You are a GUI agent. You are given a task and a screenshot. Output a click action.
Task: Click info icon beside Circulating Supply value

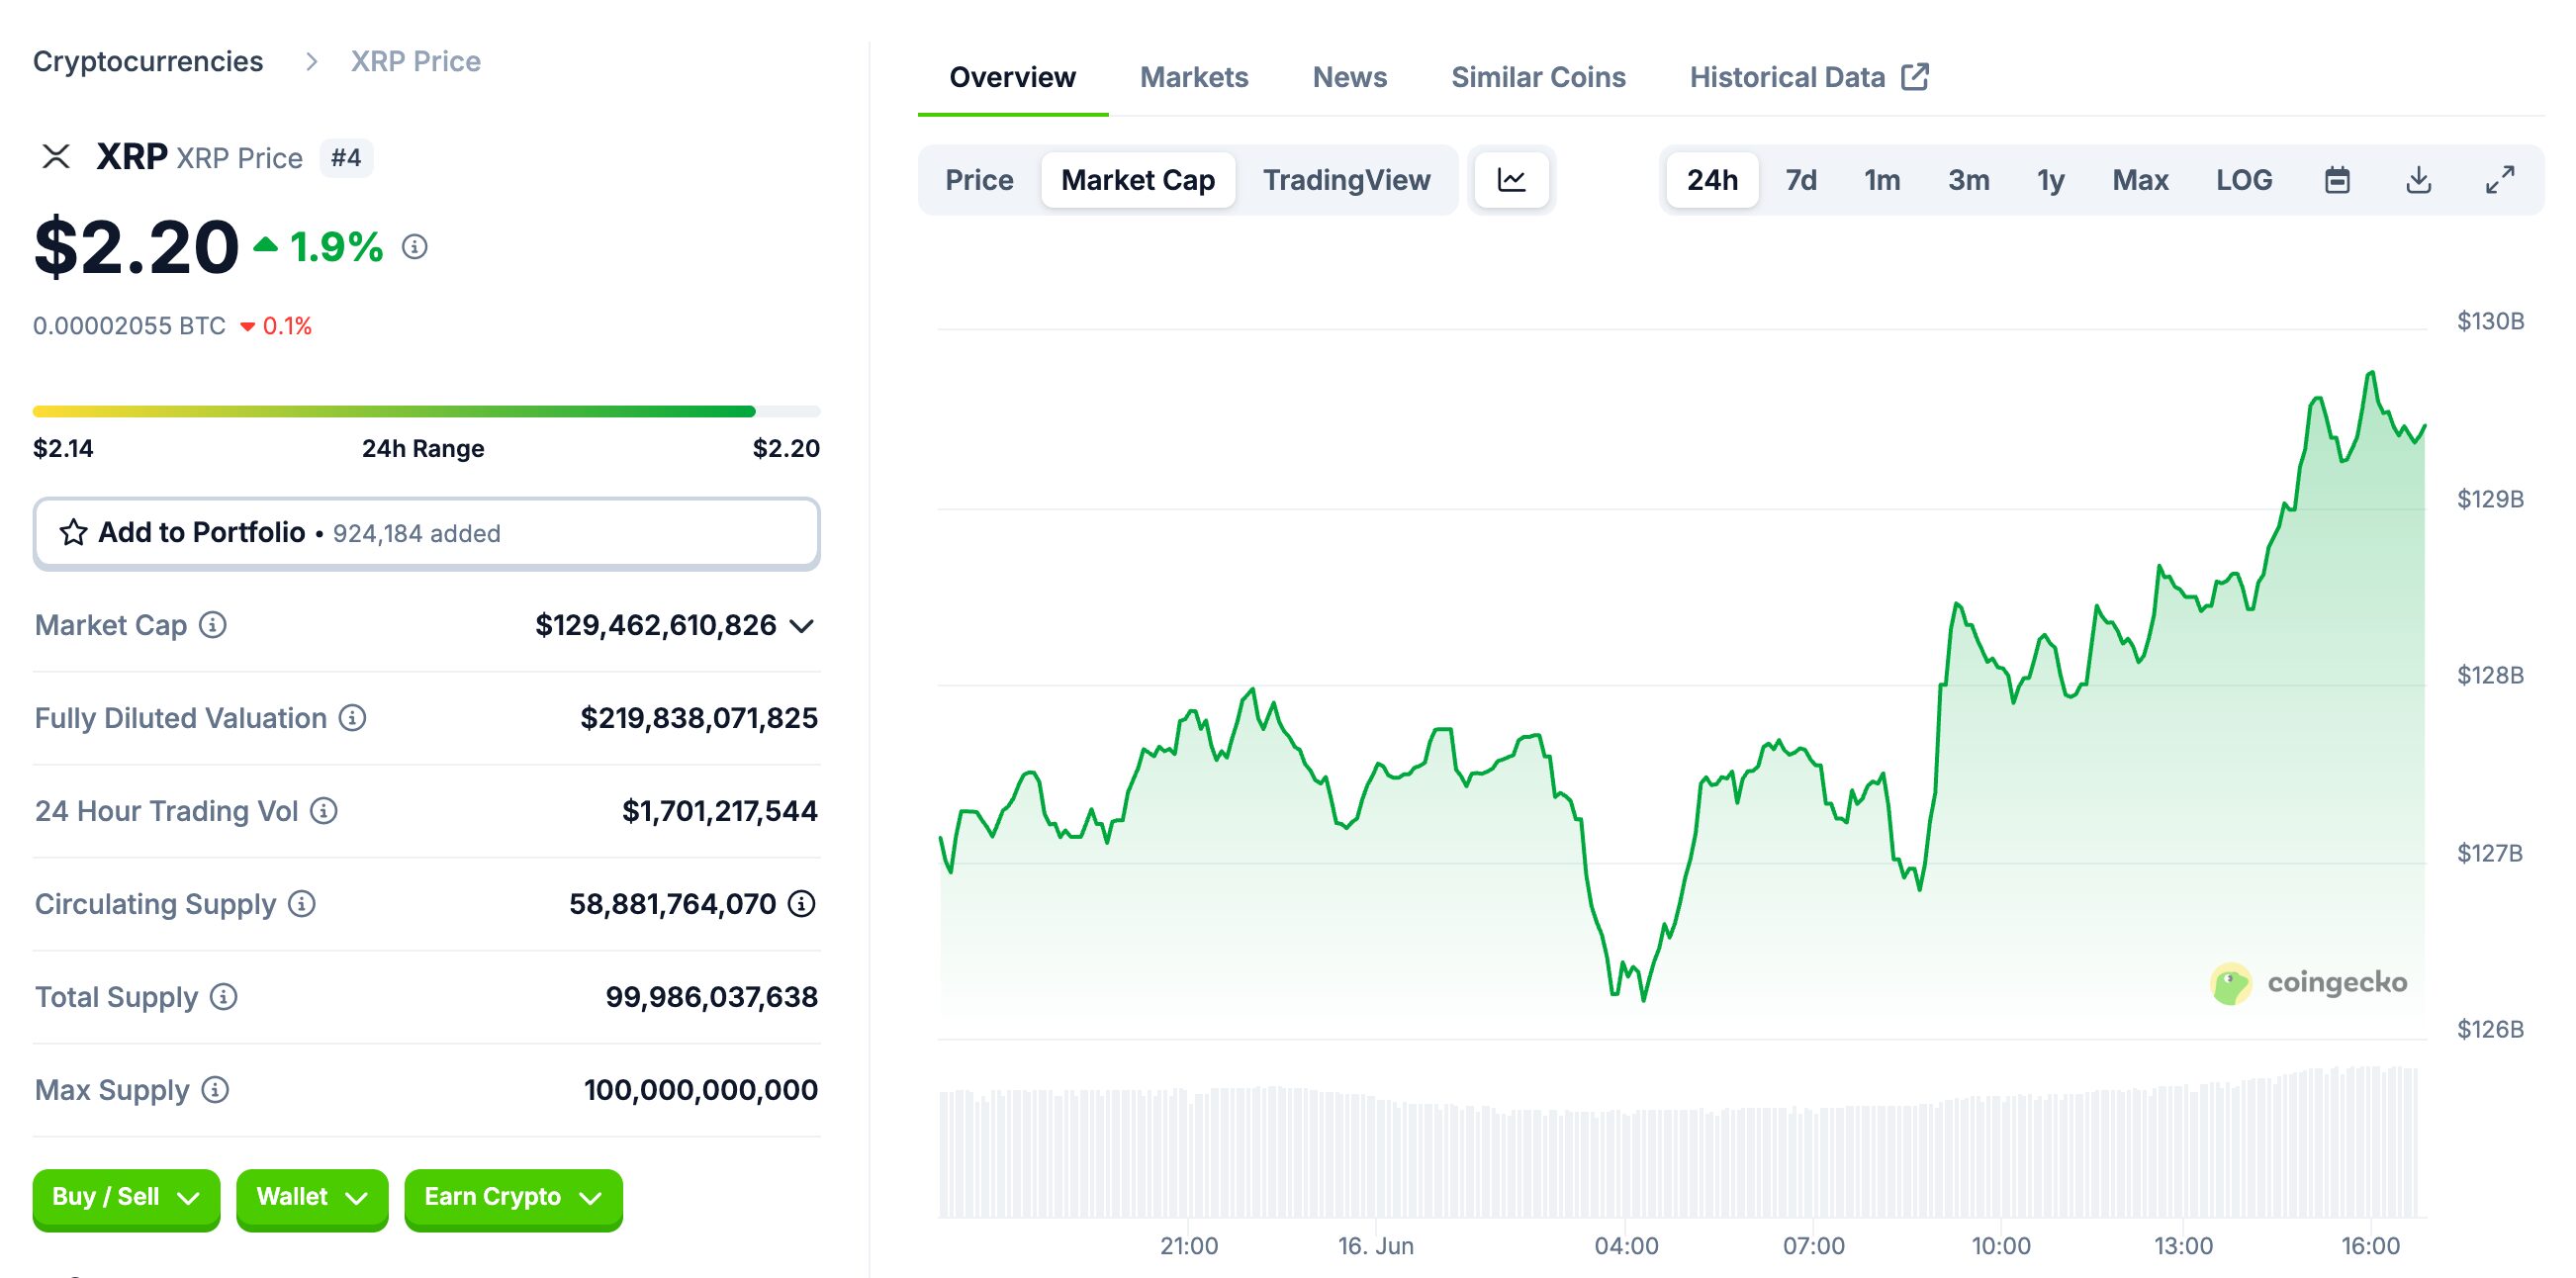tap(801, 904)
